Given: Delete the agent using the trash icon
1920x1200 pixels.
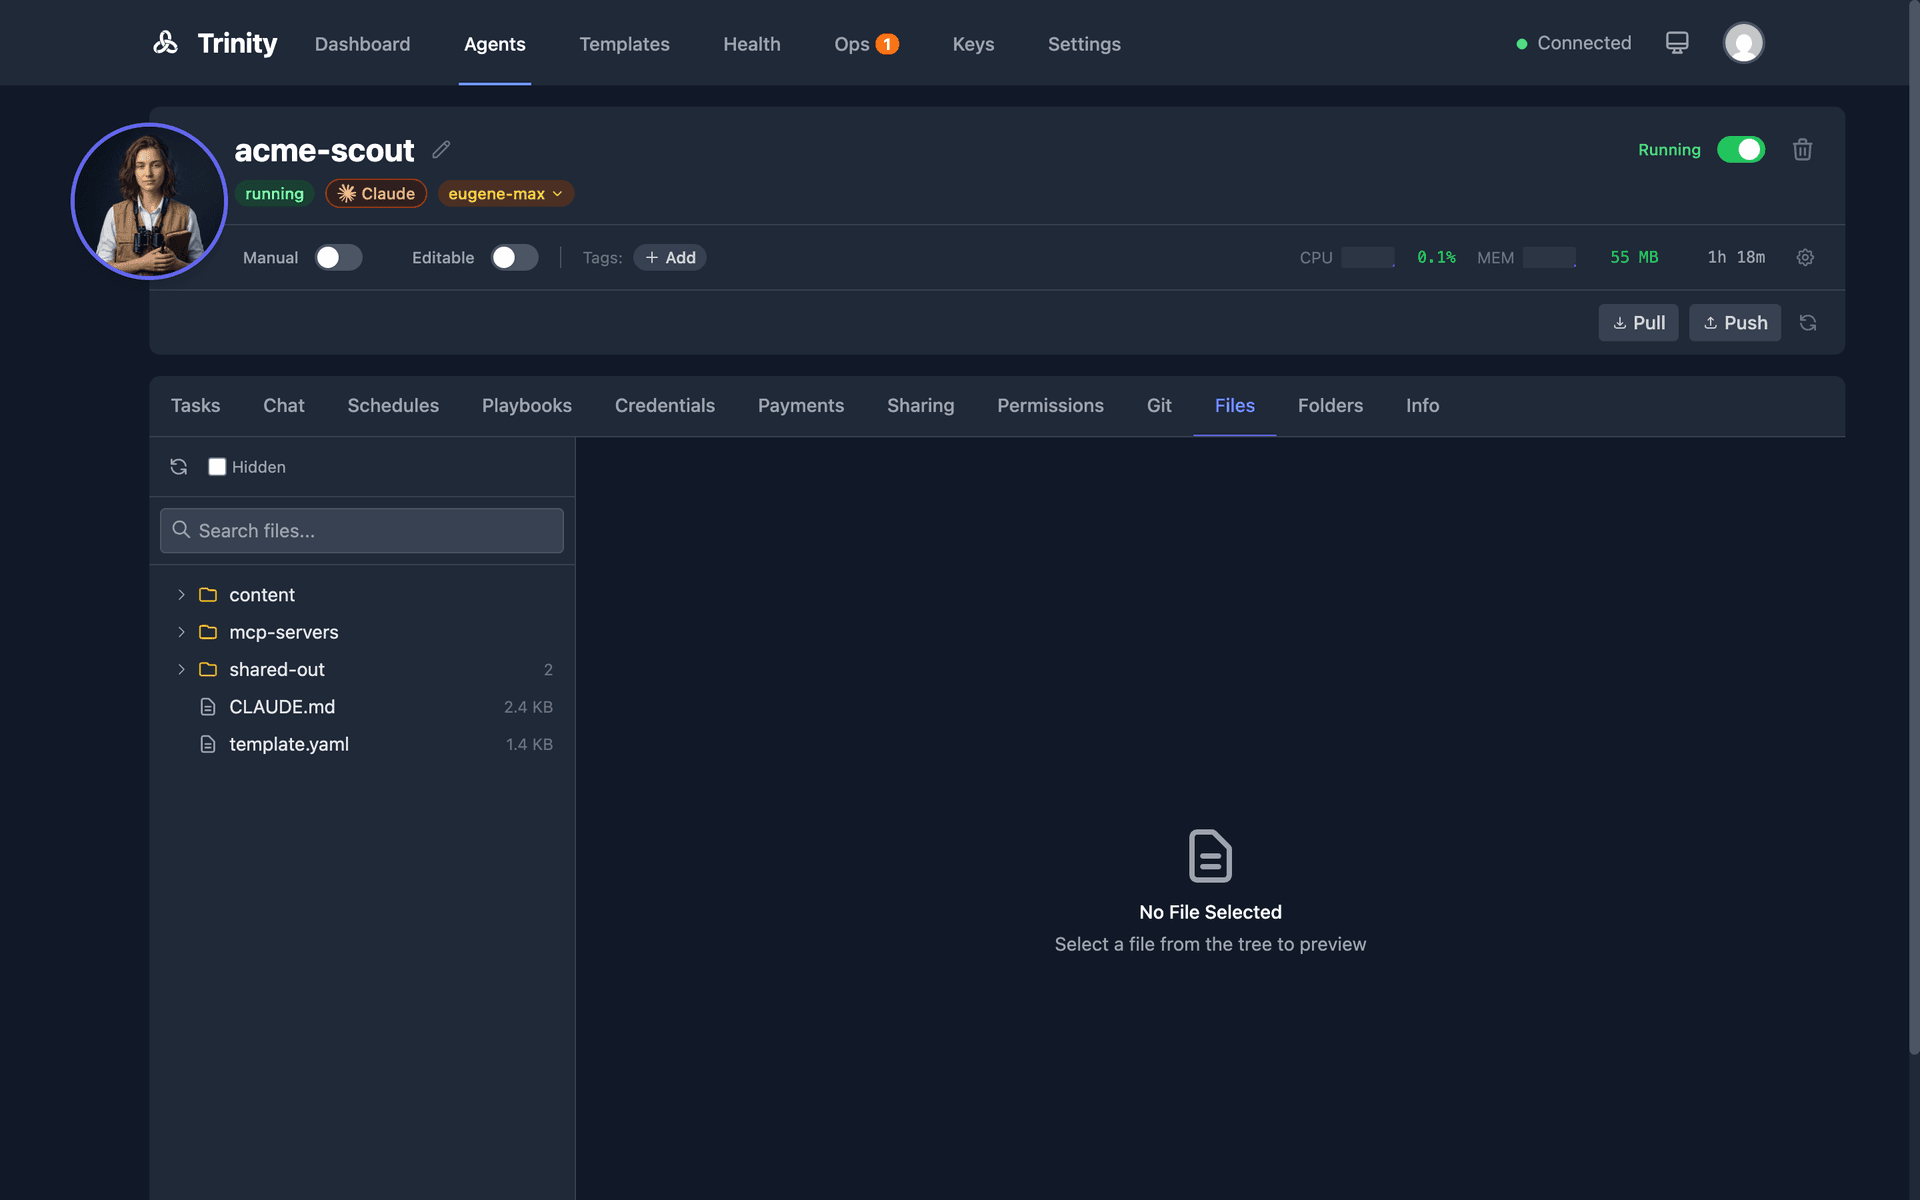Looking at the screenshot, I should (1802, 149).
